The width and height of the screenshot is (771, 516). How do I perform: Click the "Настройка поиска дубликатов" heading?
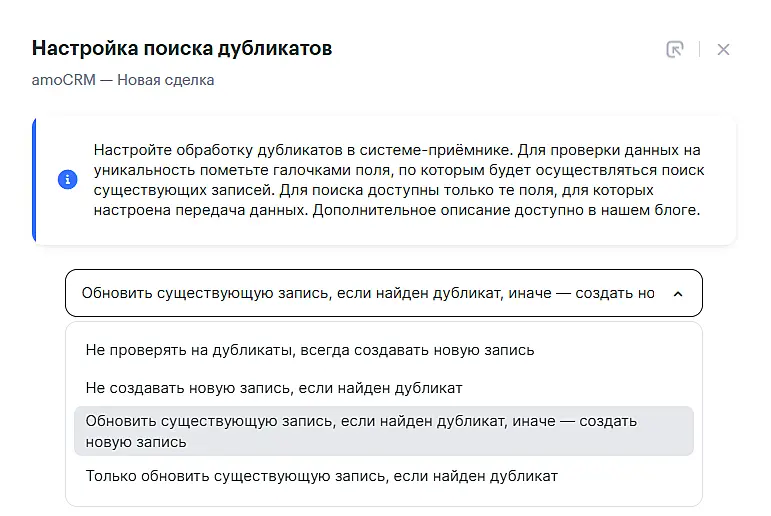coord(182,48)
